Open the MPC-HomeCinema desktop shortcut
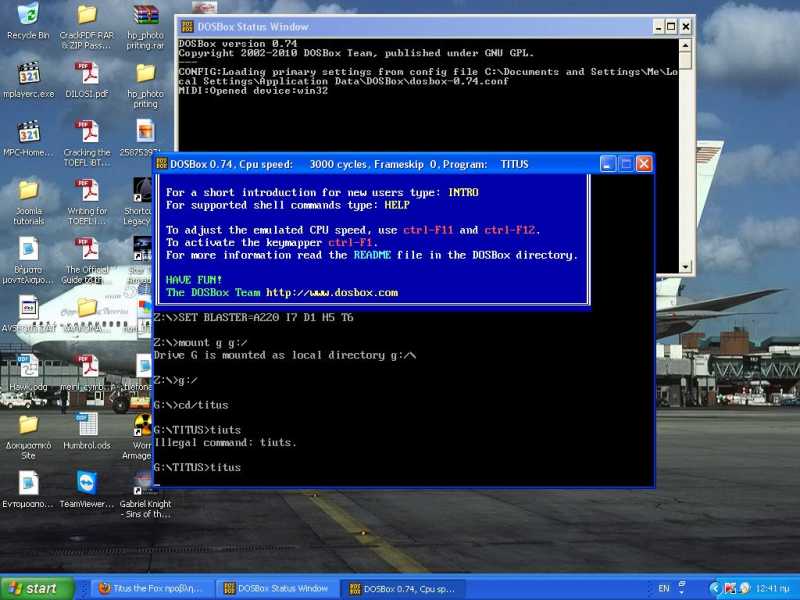Viewport: 800px width, 600px height. click(28, 133)
